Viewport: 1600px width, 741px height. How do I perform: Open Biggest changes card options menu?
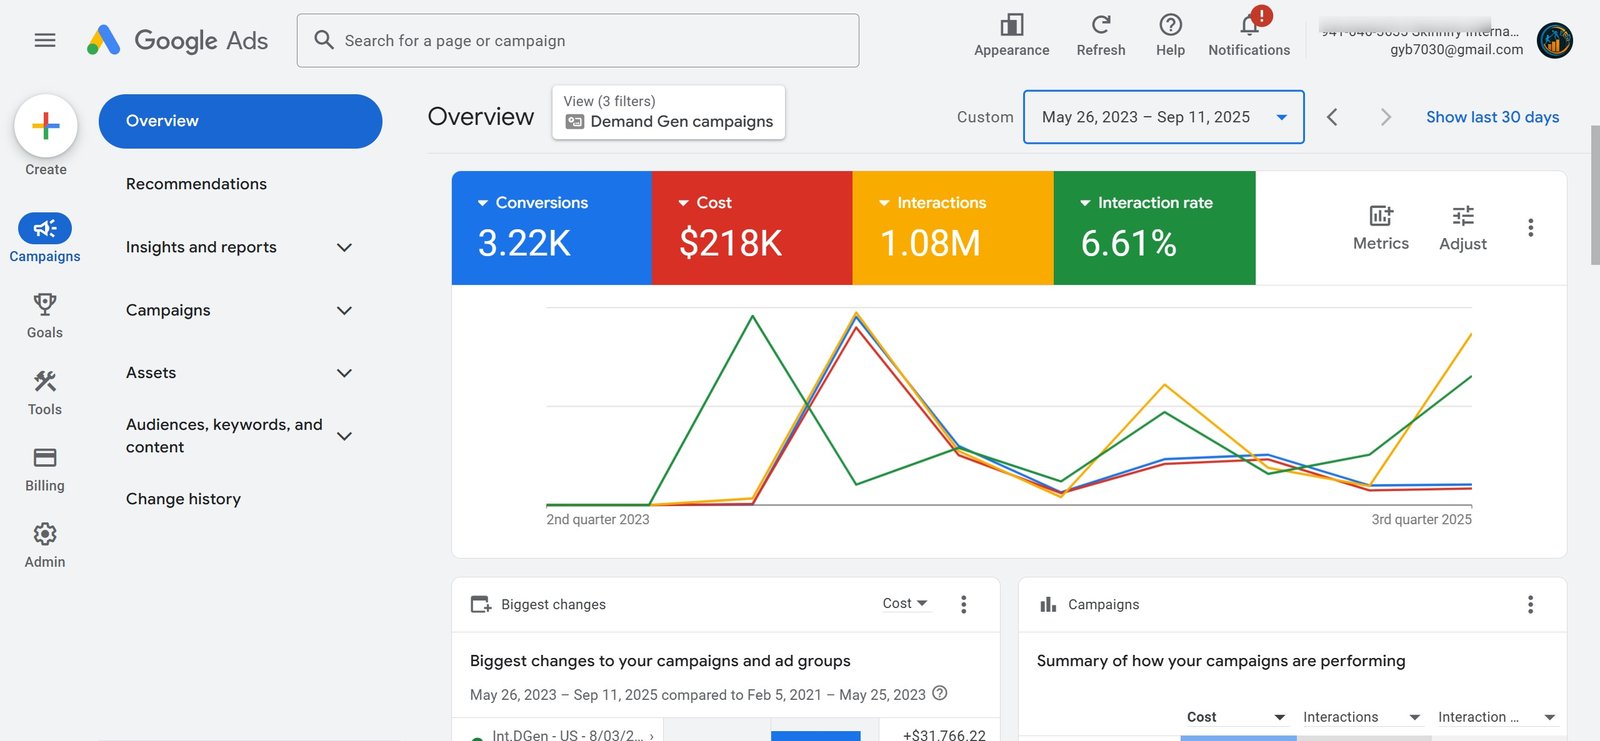(963, 604)
